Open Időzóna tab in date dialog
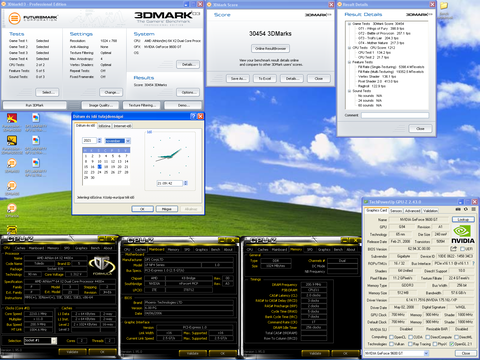This screenshot has width=480, height=360. [104, 126]
